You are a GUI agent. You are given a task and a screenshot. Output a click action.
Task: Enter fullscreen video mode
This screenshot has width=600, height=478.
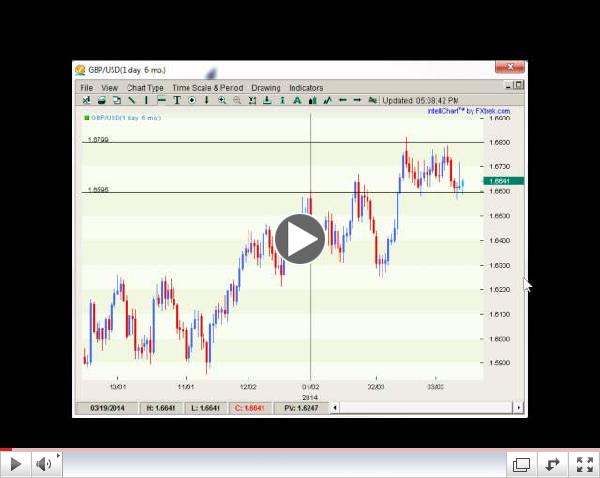pos(585,465)
